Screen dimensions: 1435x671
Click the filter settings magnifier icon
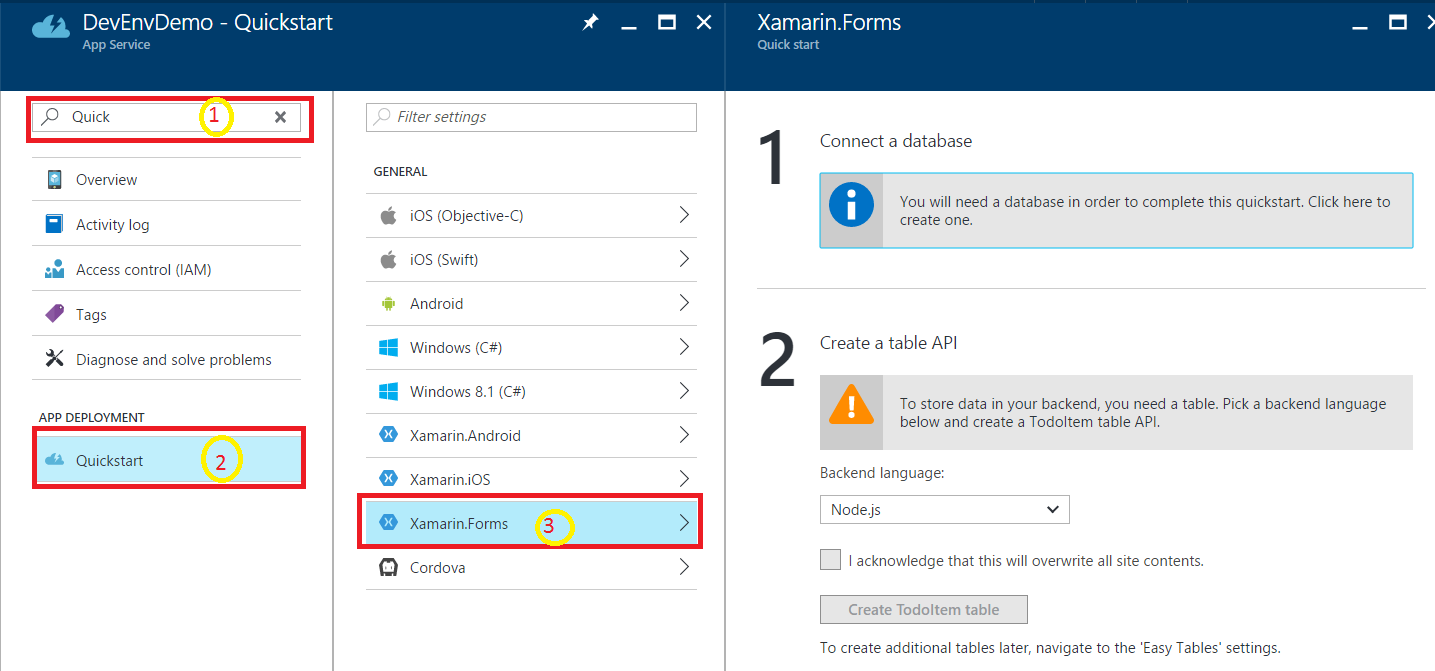(x=381, y=117)
